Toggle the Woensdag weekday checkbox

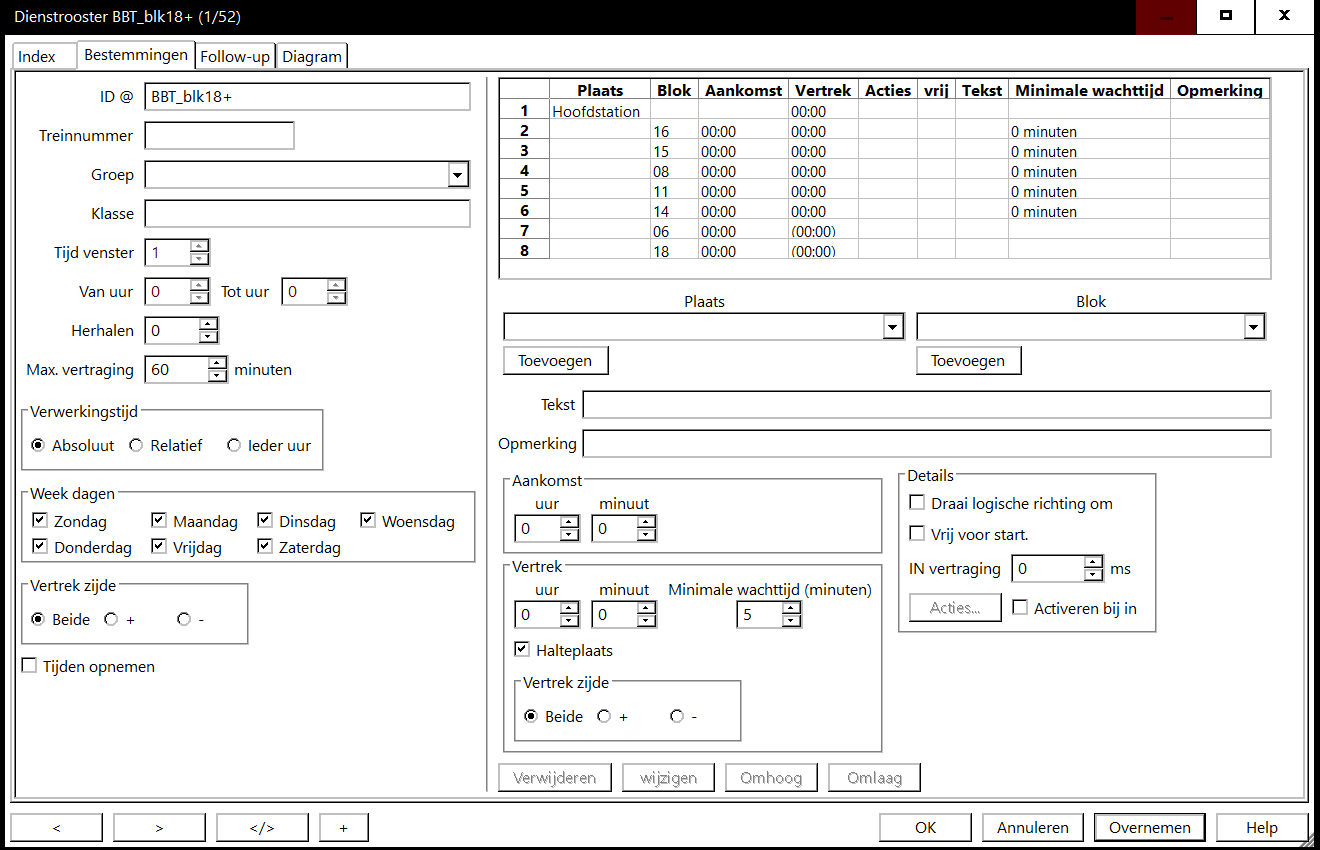point(368,521)
